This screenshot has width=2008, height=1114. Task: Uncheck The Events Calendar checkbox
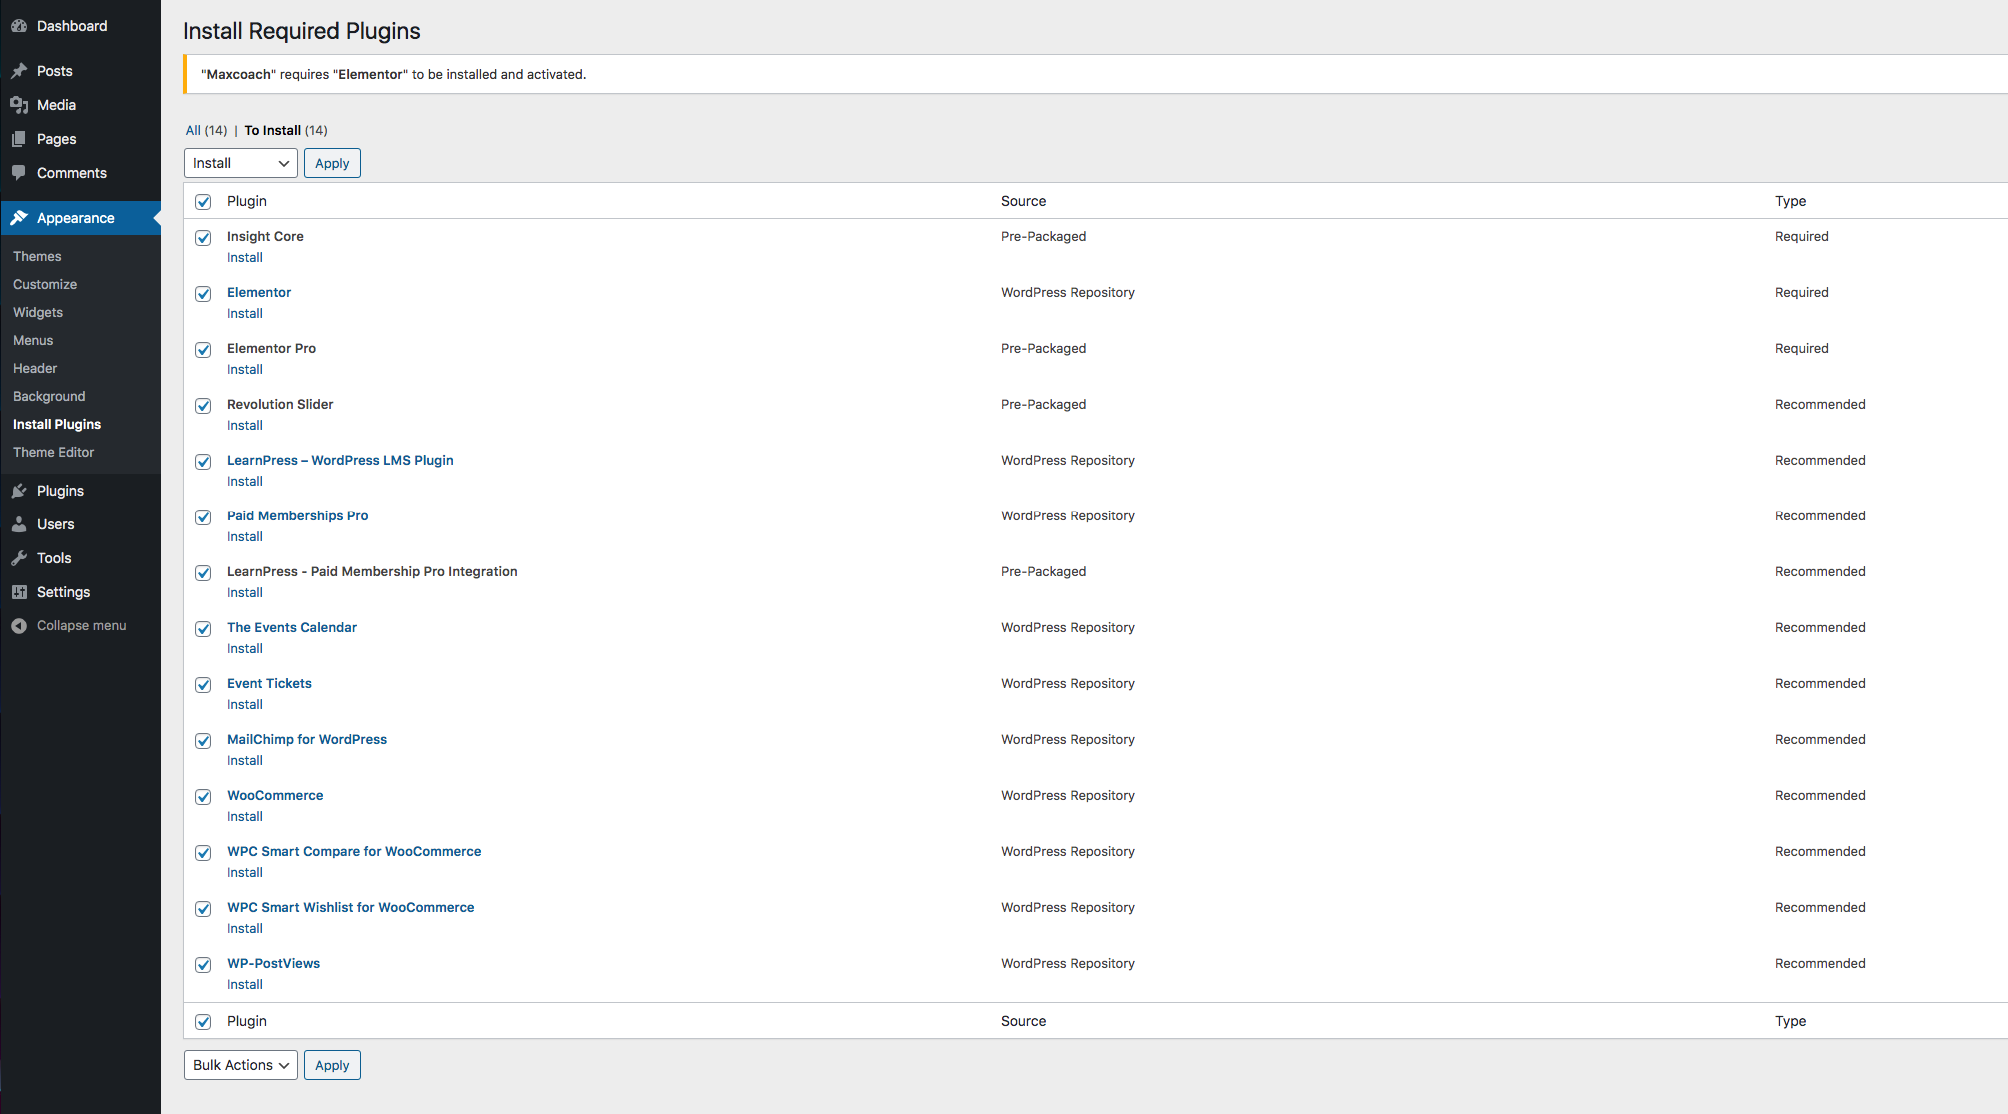click(x=203, y=629)
